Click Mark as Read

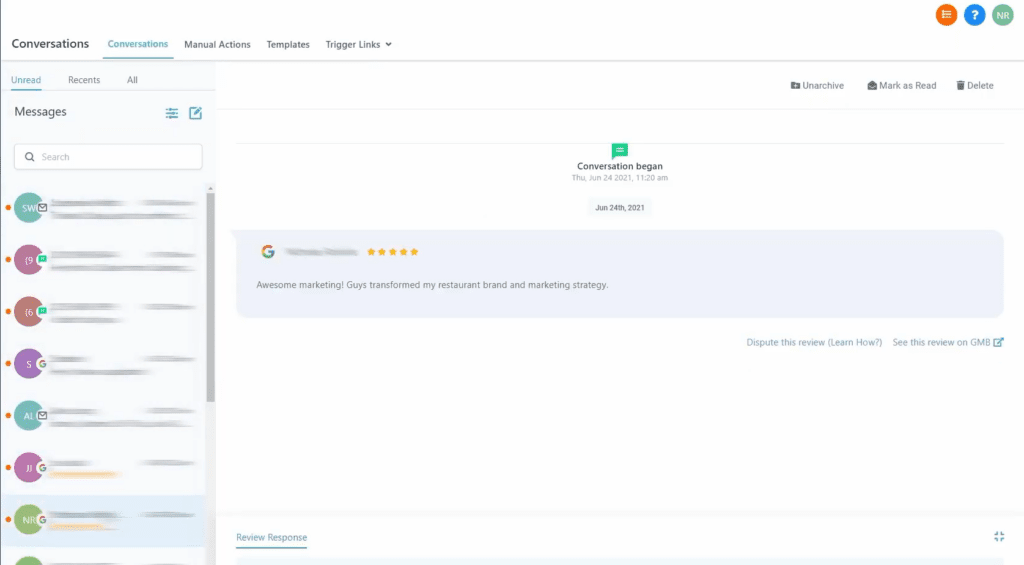point(901,86)
